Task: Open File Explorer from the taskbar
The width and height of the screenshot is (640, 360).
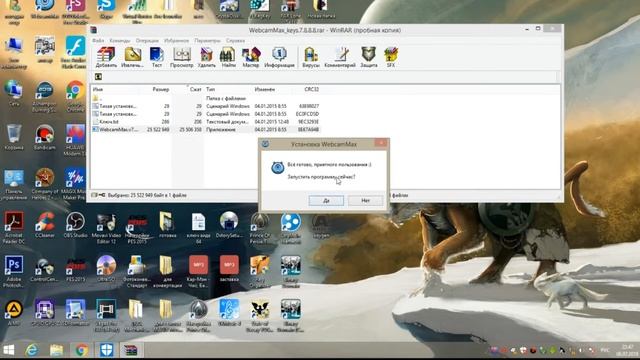Action: (x=56, y=350)
